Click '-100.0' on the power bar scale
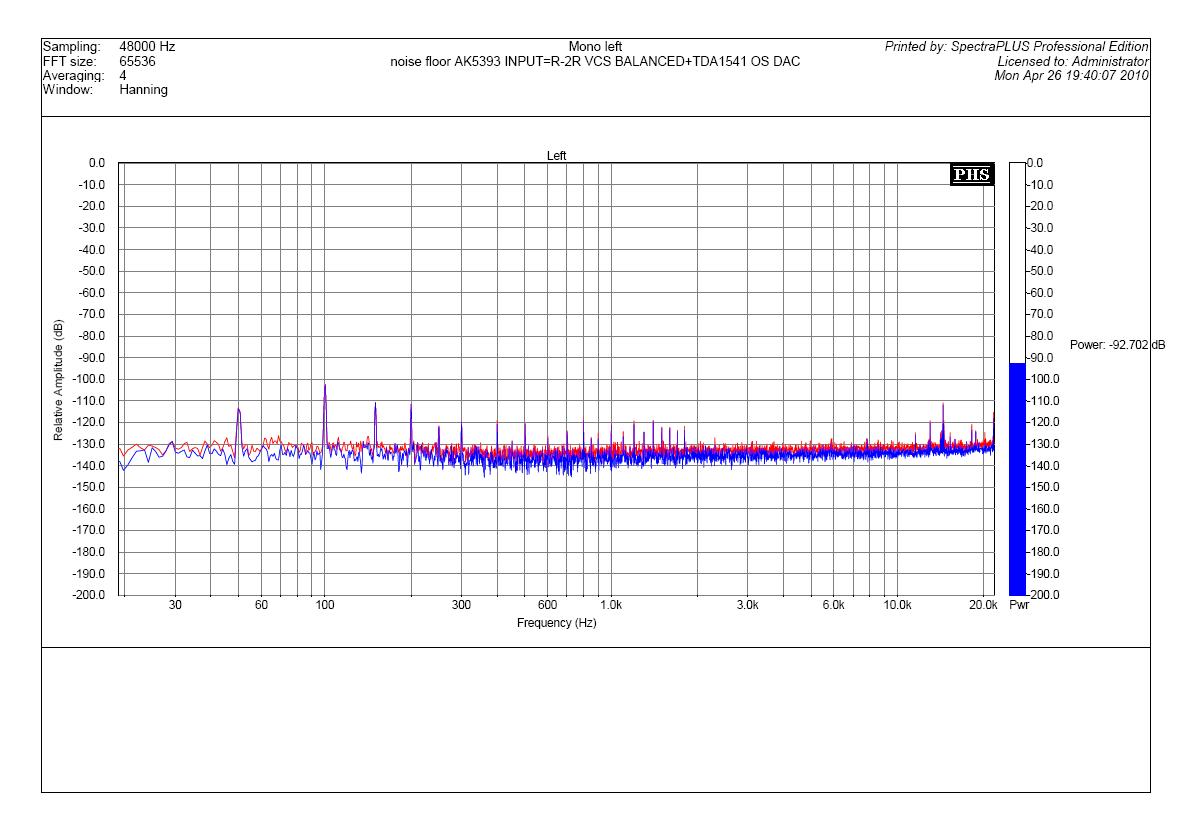Image resolution: width=1181 pixels, height=819 pixels. pos(1042,379)
